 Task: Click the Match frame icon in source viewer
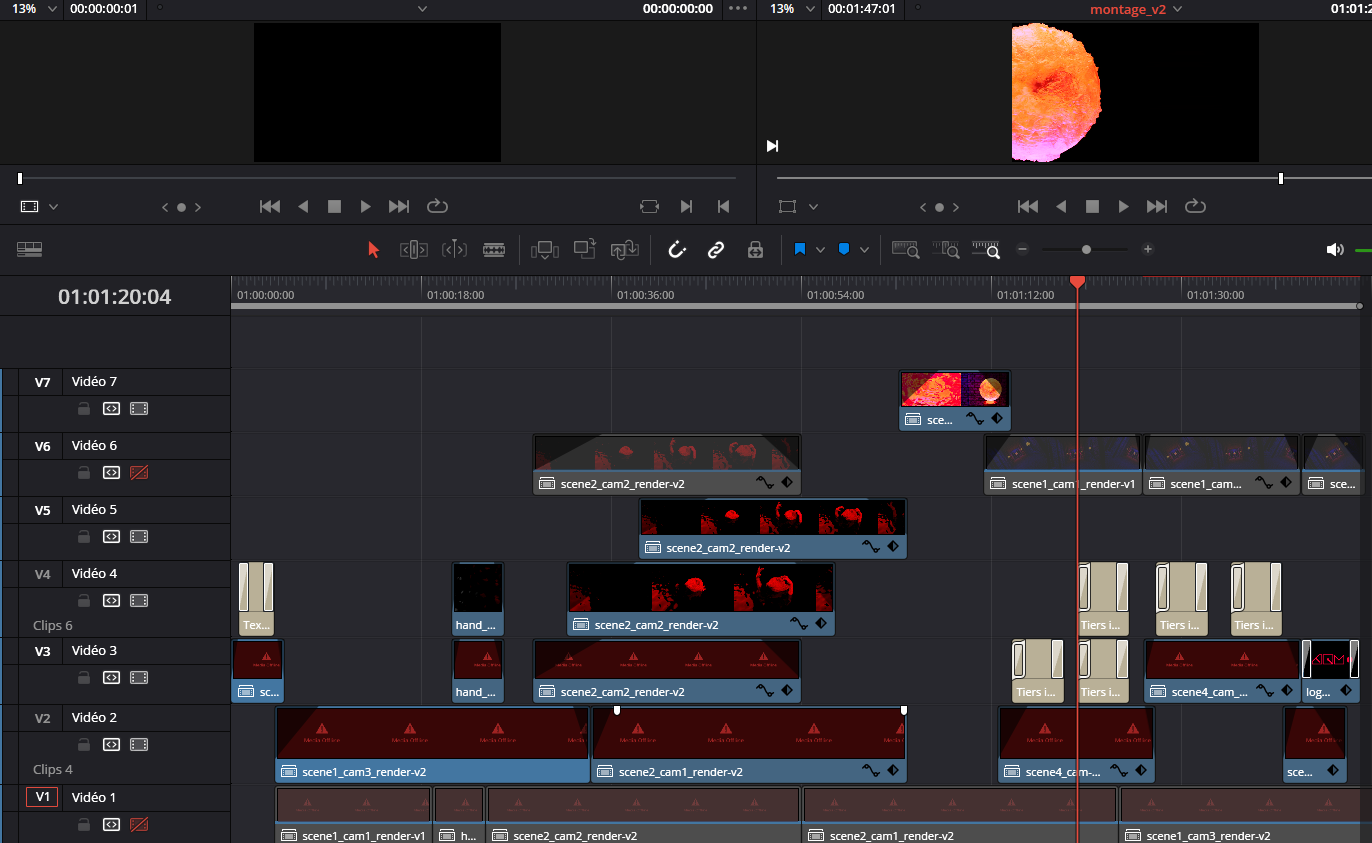point(650,206)
